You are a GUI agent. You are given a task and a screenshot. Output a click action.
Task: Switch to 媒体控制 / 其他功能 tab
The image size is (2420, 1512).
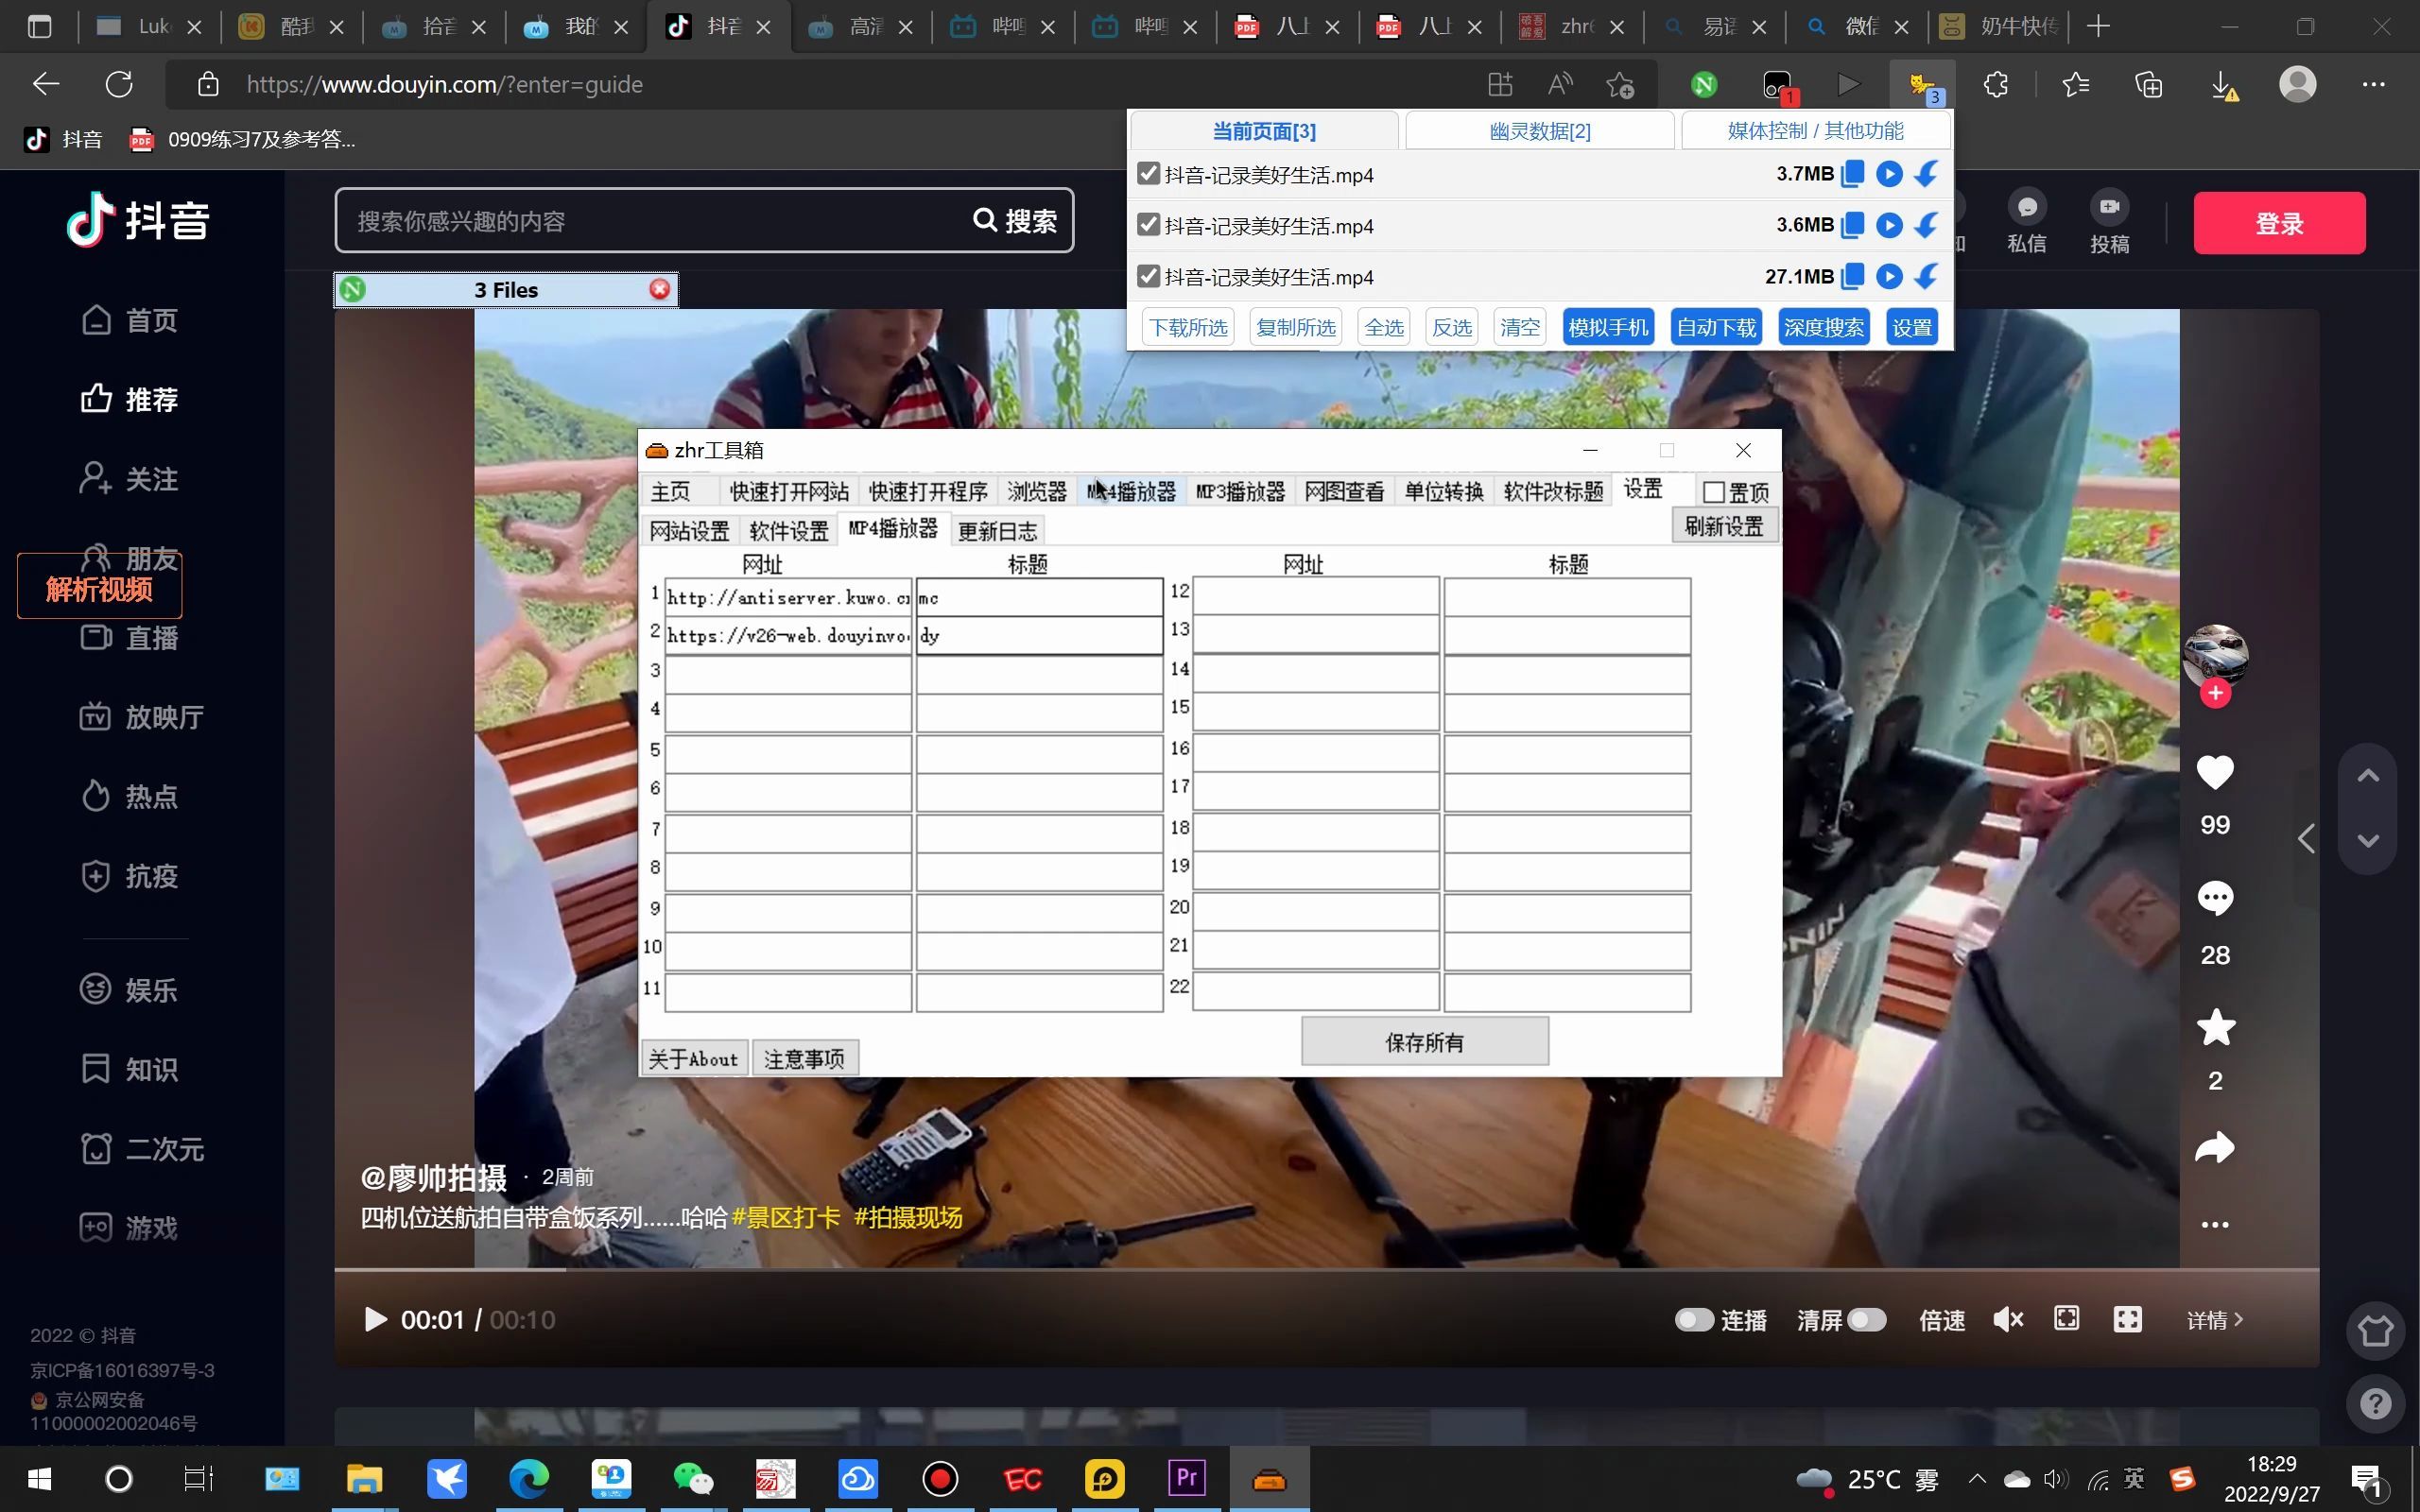point(1815,131)
